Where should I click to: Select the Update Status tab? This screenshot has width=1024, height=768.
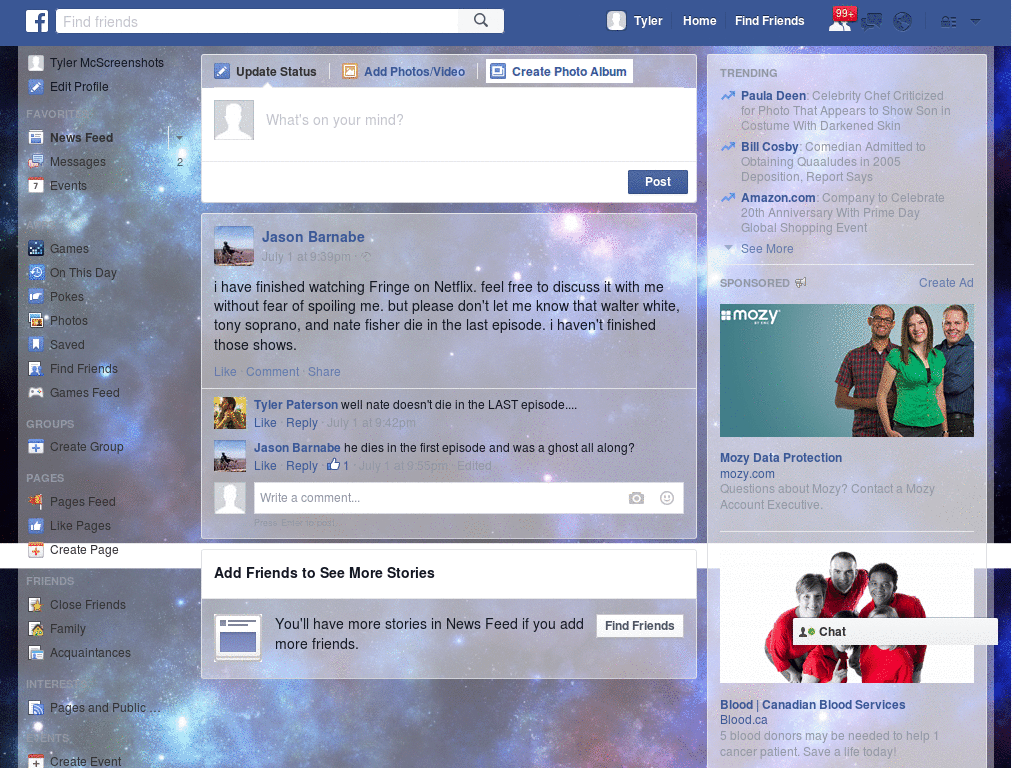click(265, 71)
